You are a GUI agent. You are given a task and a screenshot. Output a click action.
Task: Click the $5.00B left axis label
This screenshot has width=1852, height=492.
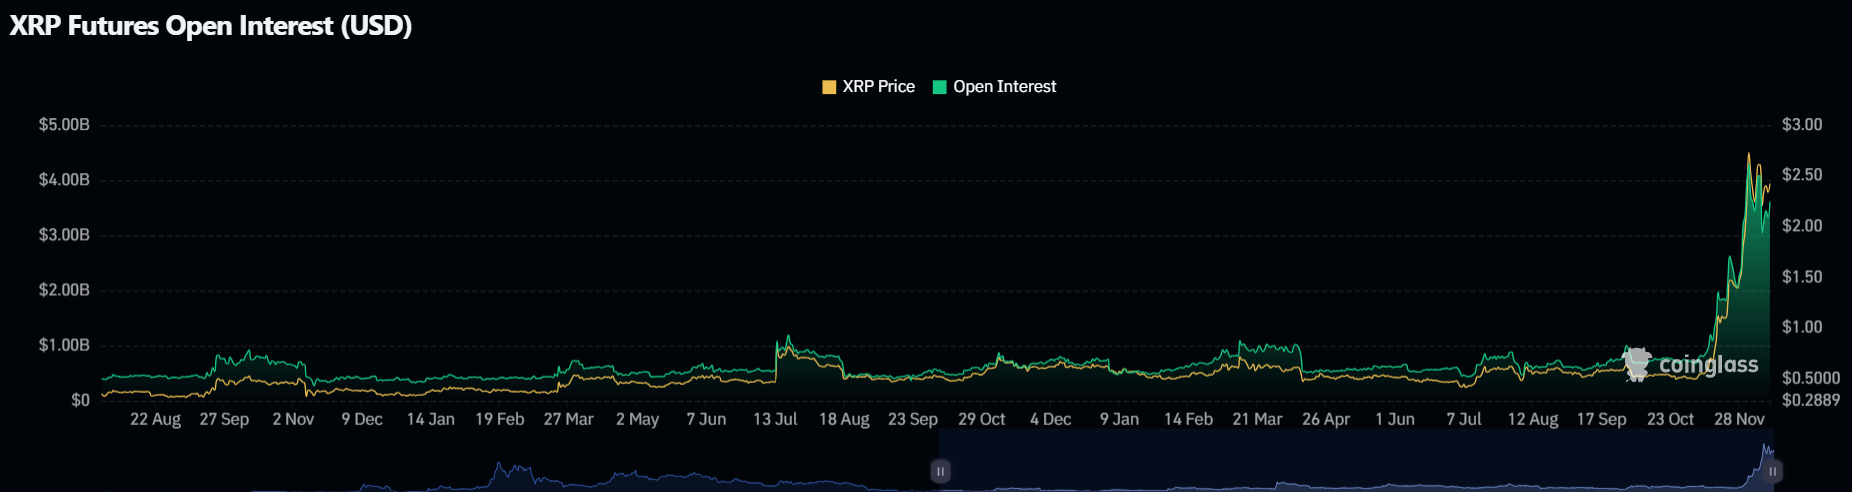(x=64, y=125)
